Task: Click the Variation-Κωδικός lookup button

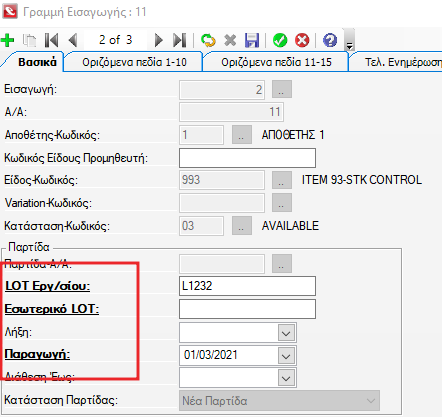Action: pos(282,203)
